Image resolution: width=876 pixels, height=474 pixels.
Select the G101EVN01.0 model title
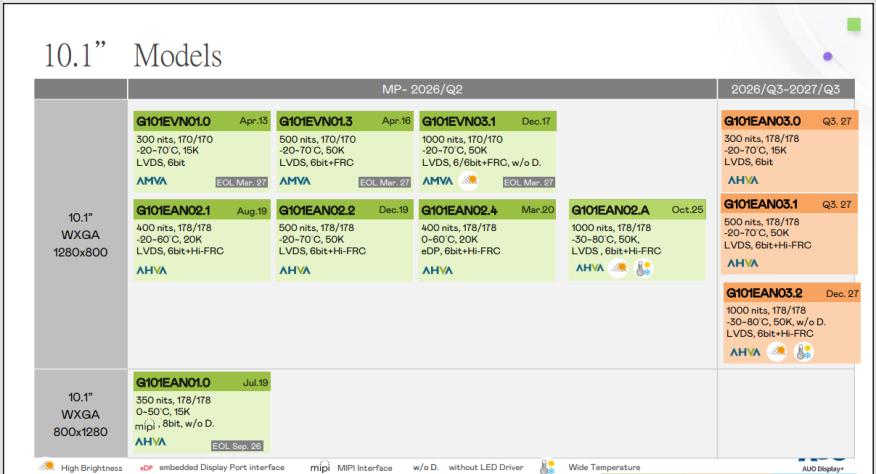coord(173,121)
